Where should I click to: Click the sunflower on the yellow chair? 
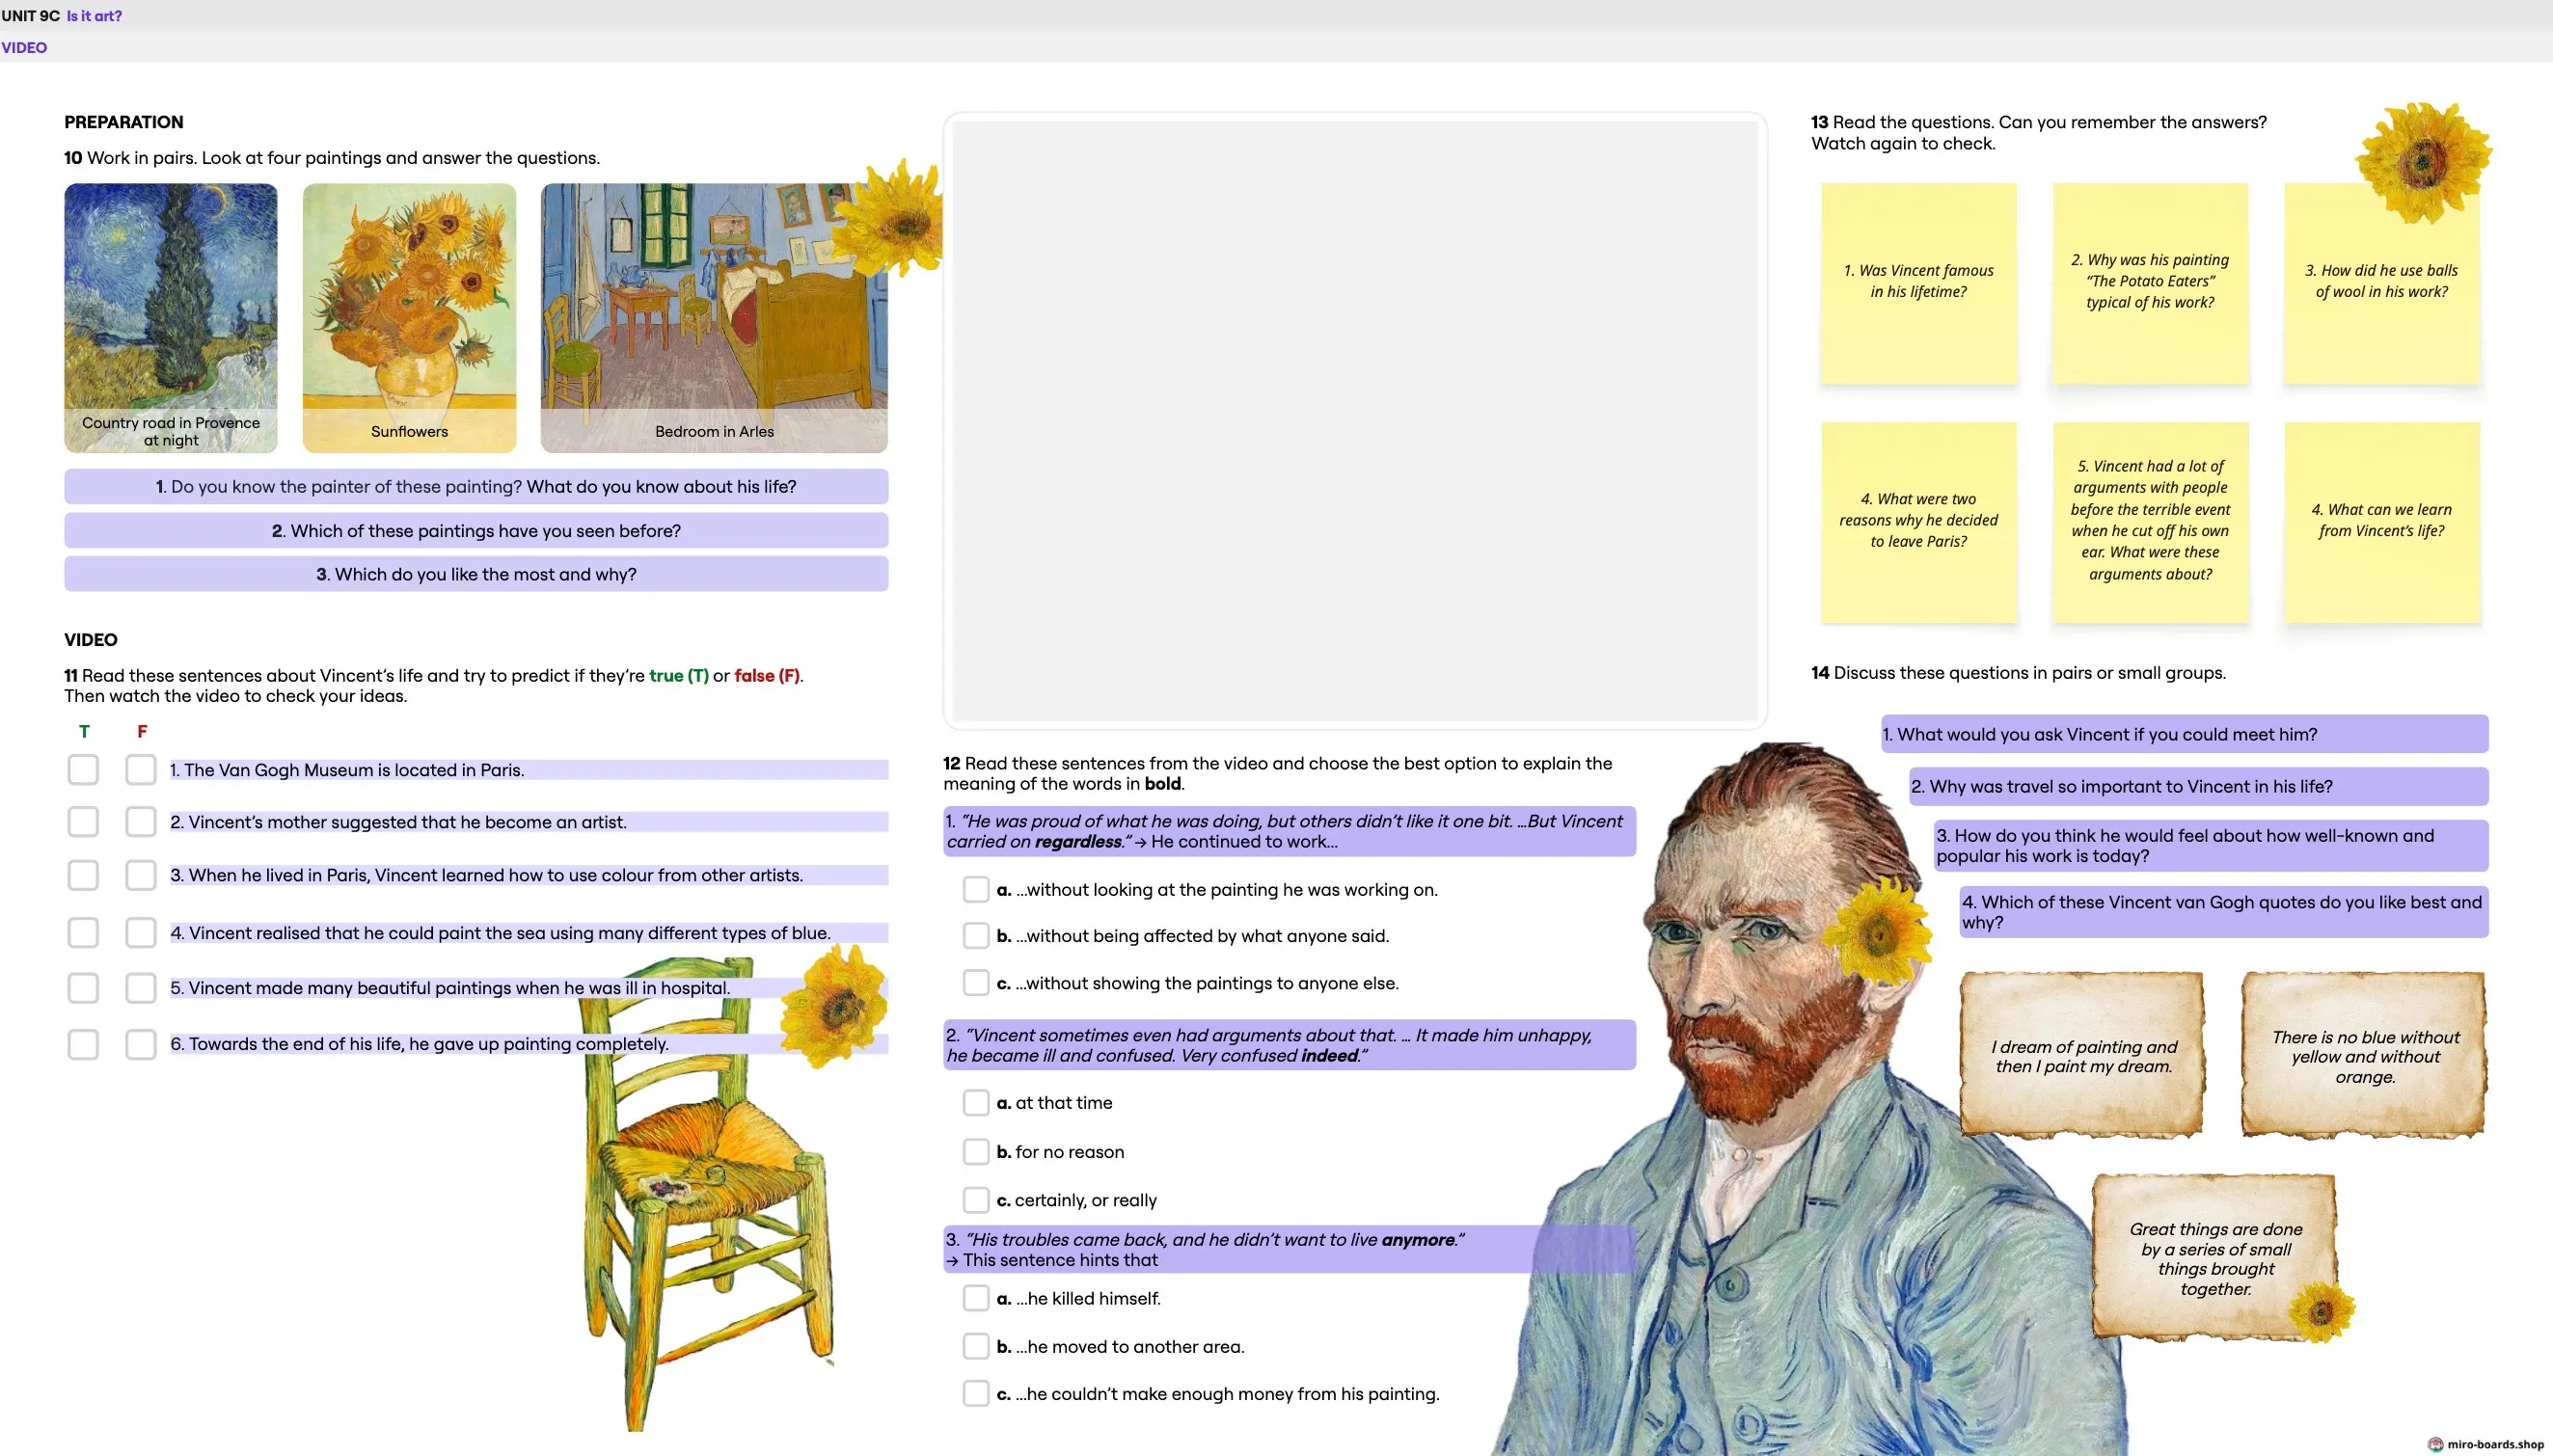[x=833, y=1005]
